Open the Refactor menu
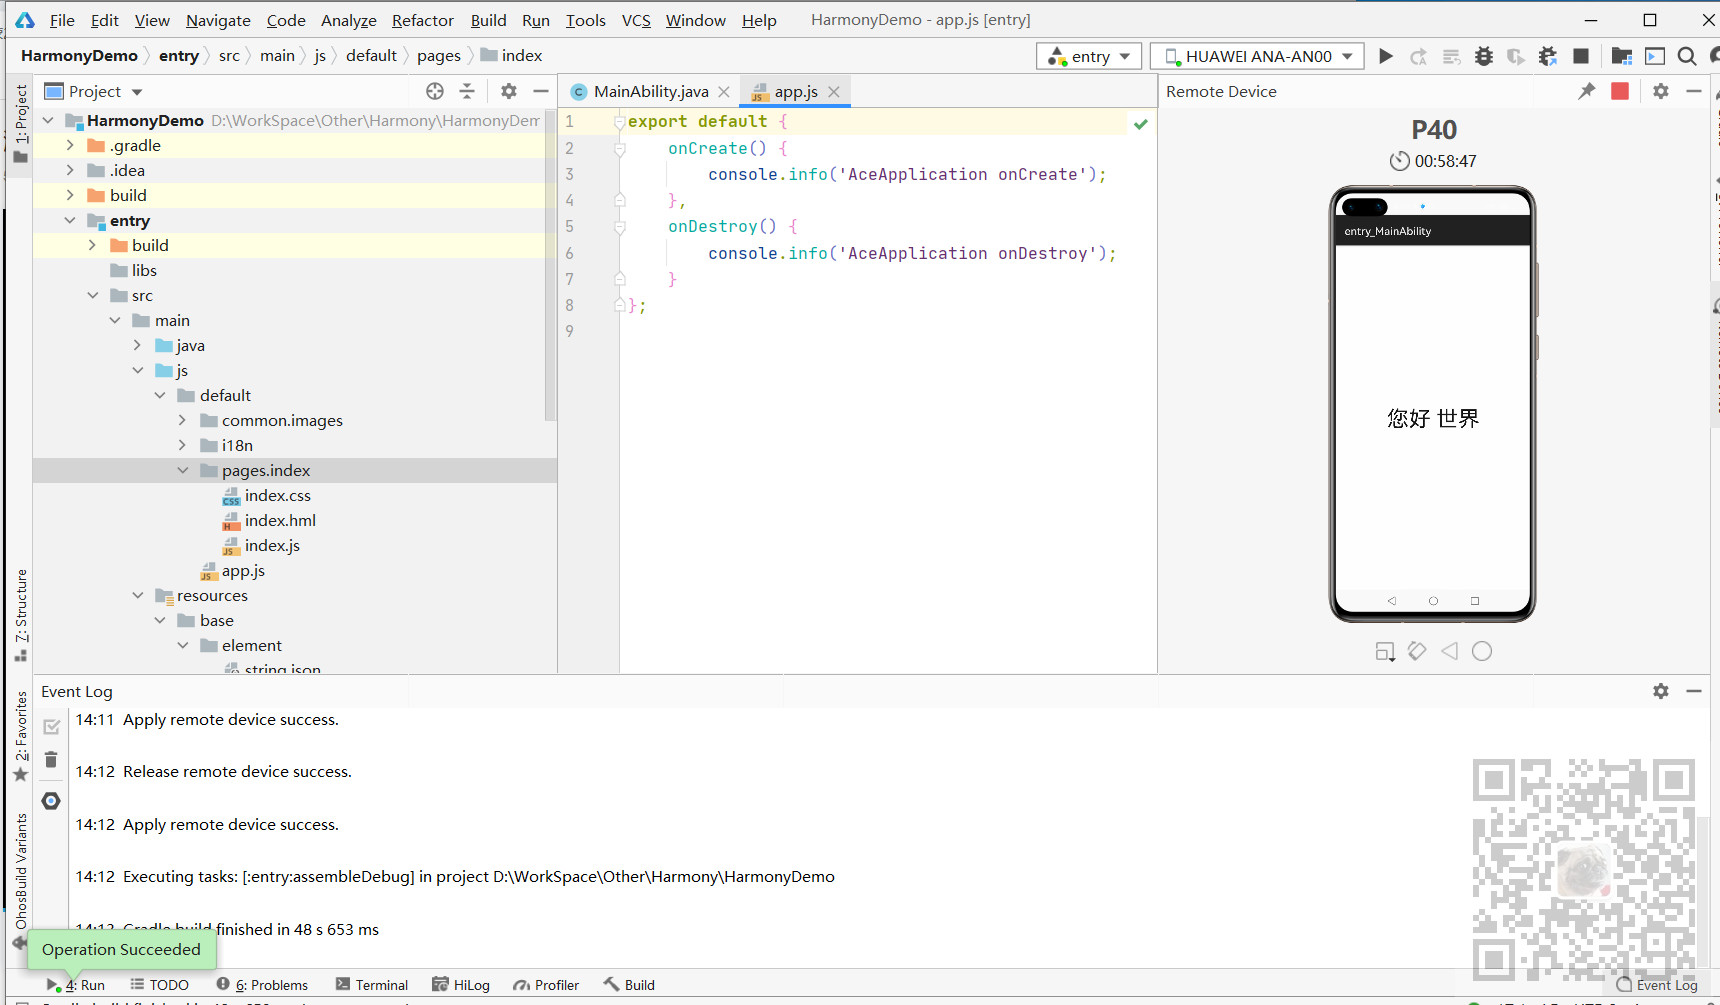 click(x=422, y=20)
